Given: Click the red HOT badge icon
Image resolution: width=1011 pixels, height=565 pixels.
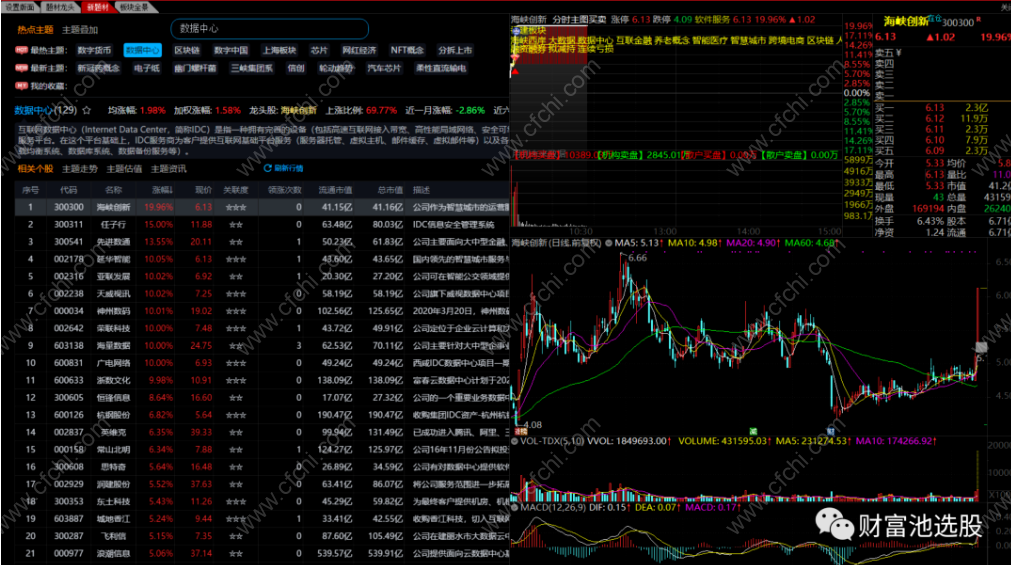Looking at the screenshot, I should (x=21, y=50).
